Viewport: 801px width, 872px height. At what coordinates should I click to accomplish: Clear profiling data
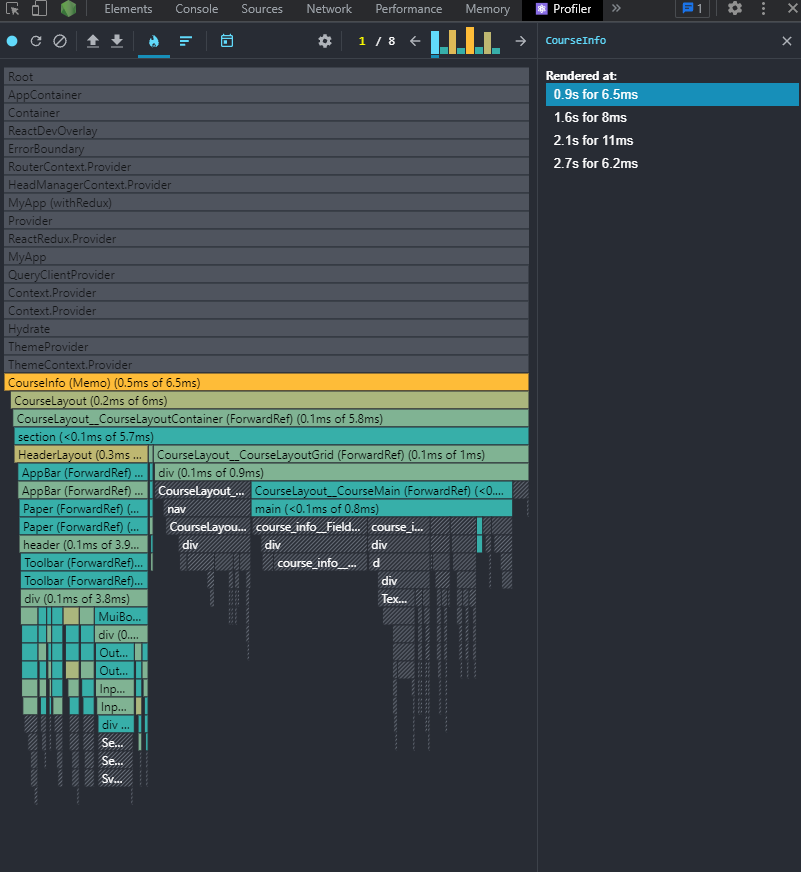point(60,41)
